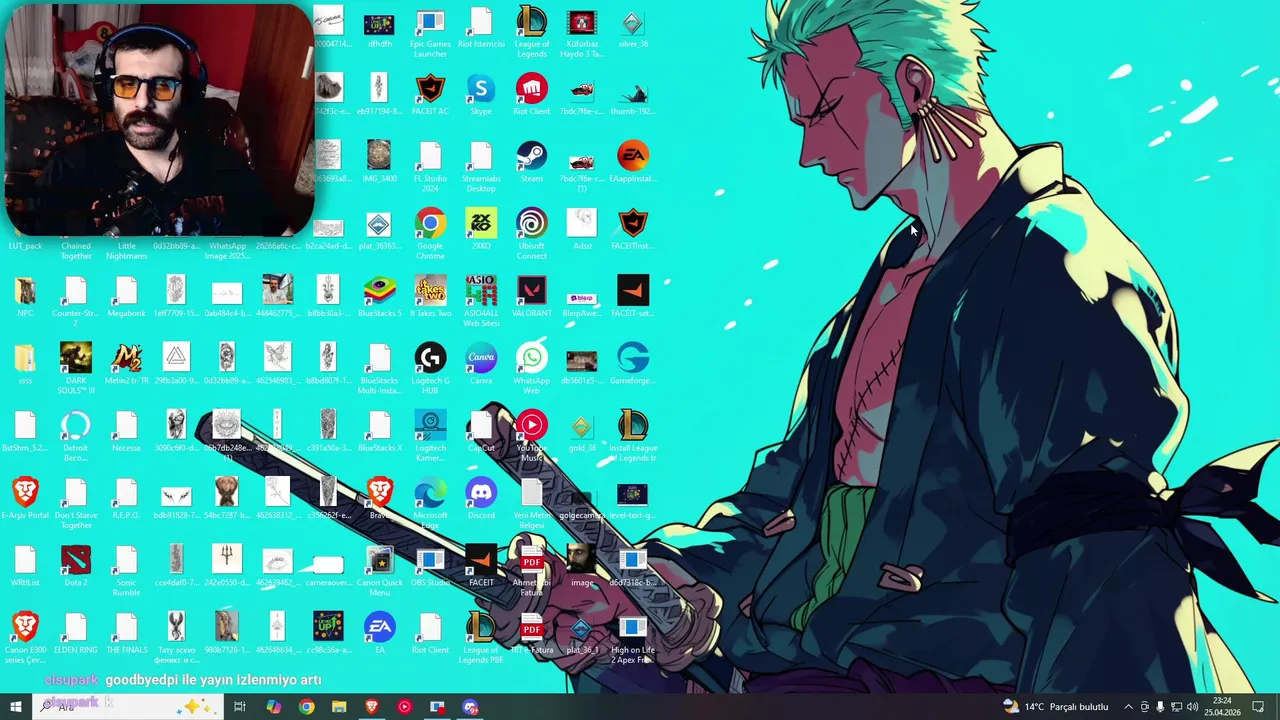
Task: Select the 2XKO desktop icon
Action: [481, 230]
